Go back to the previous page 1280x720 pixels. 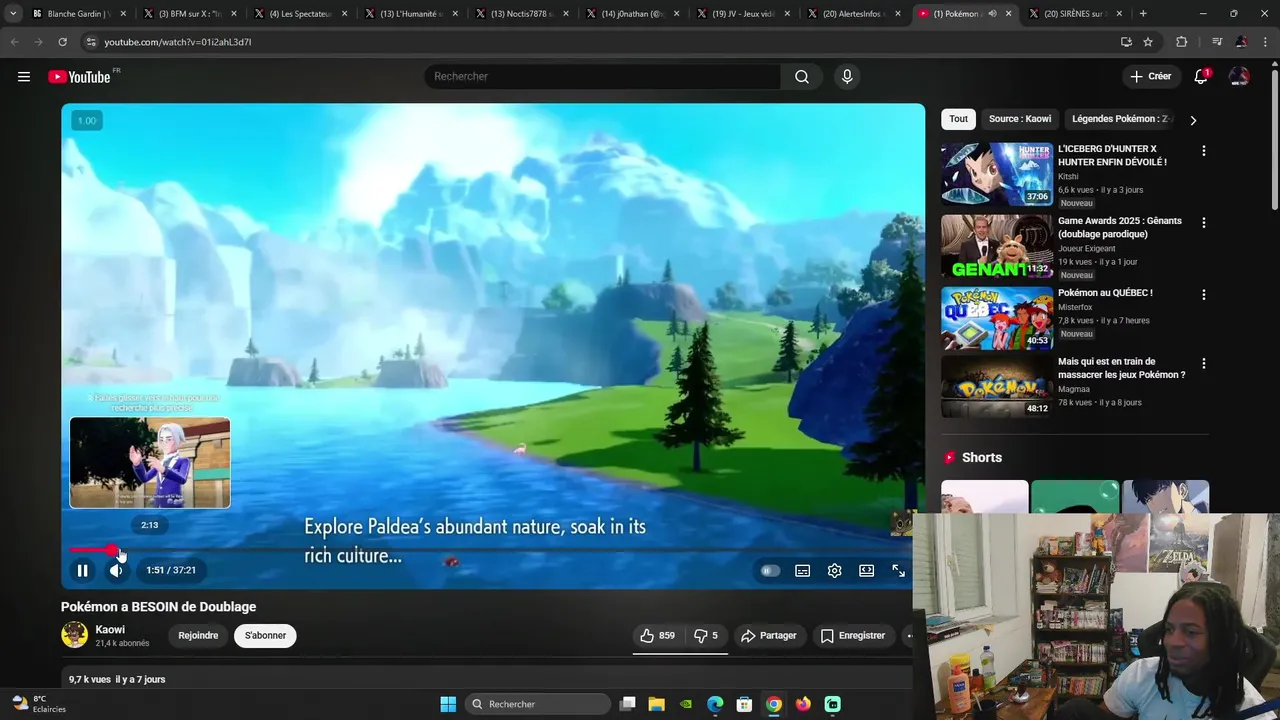pos(14,42)
